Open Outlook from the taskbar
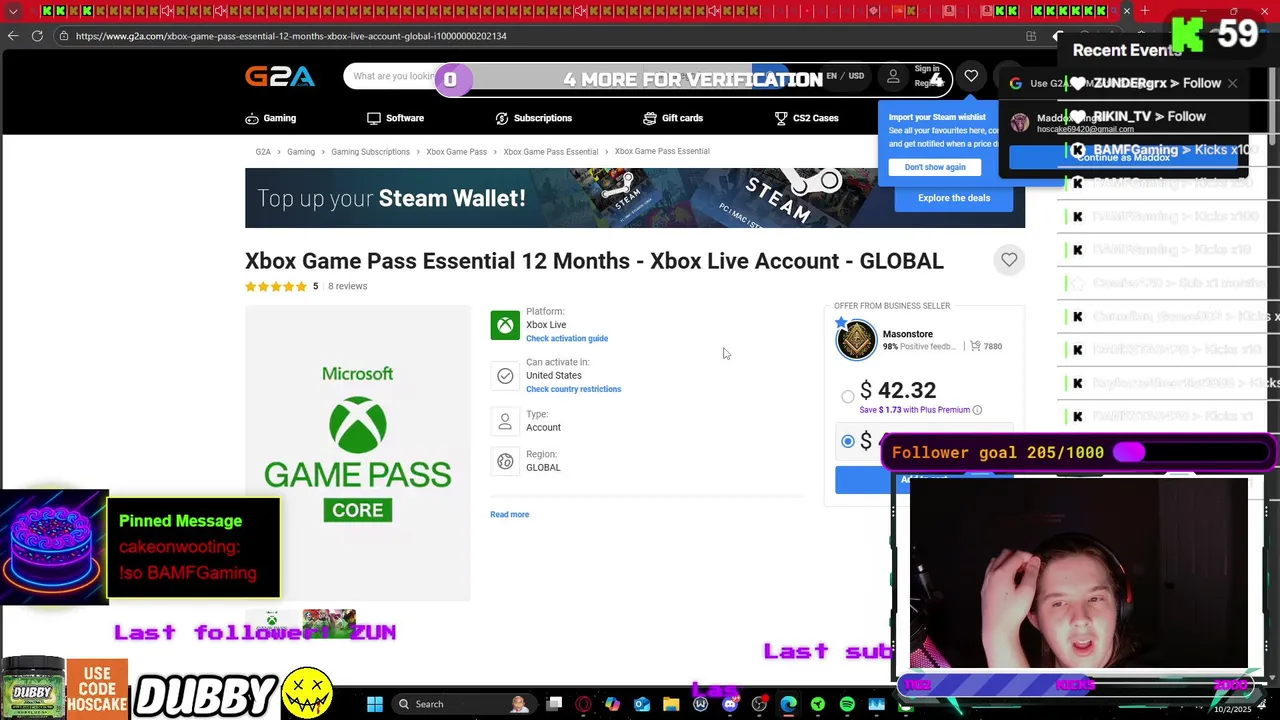The width and height of the screenshot is (1280, 720). 642,704
